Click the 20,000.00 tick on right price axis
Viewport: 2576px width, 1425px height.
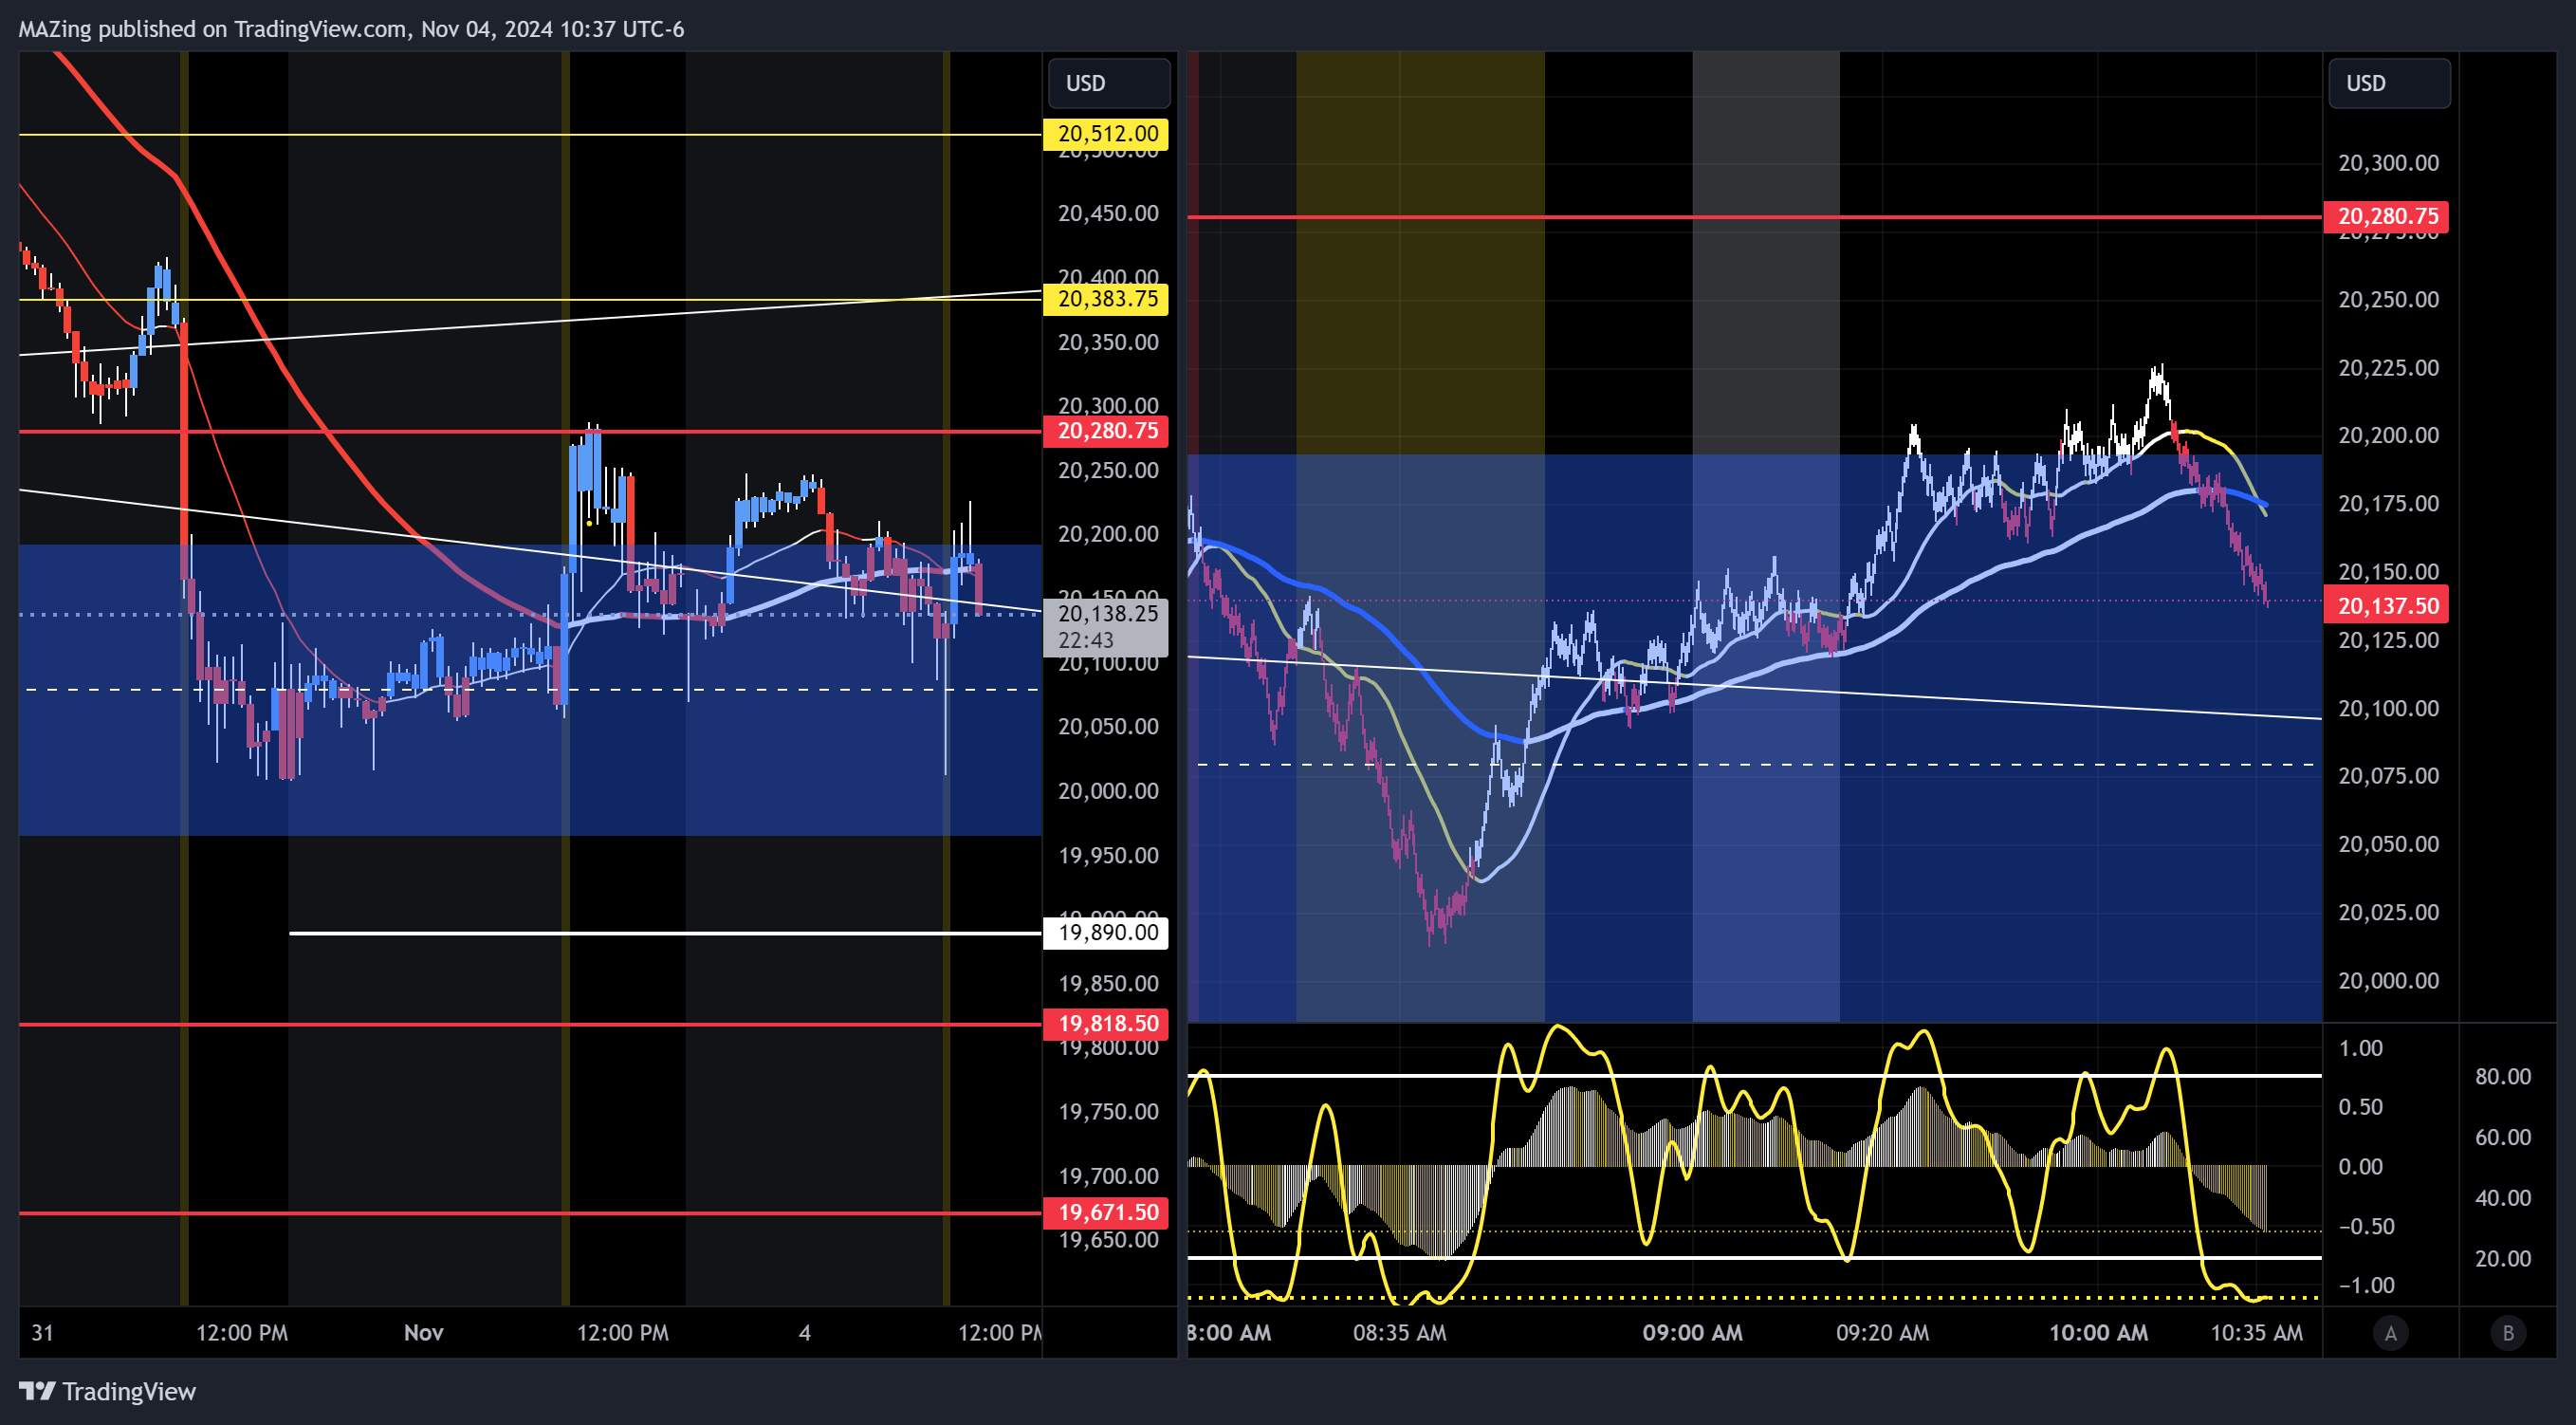[x=2388, y=981]
